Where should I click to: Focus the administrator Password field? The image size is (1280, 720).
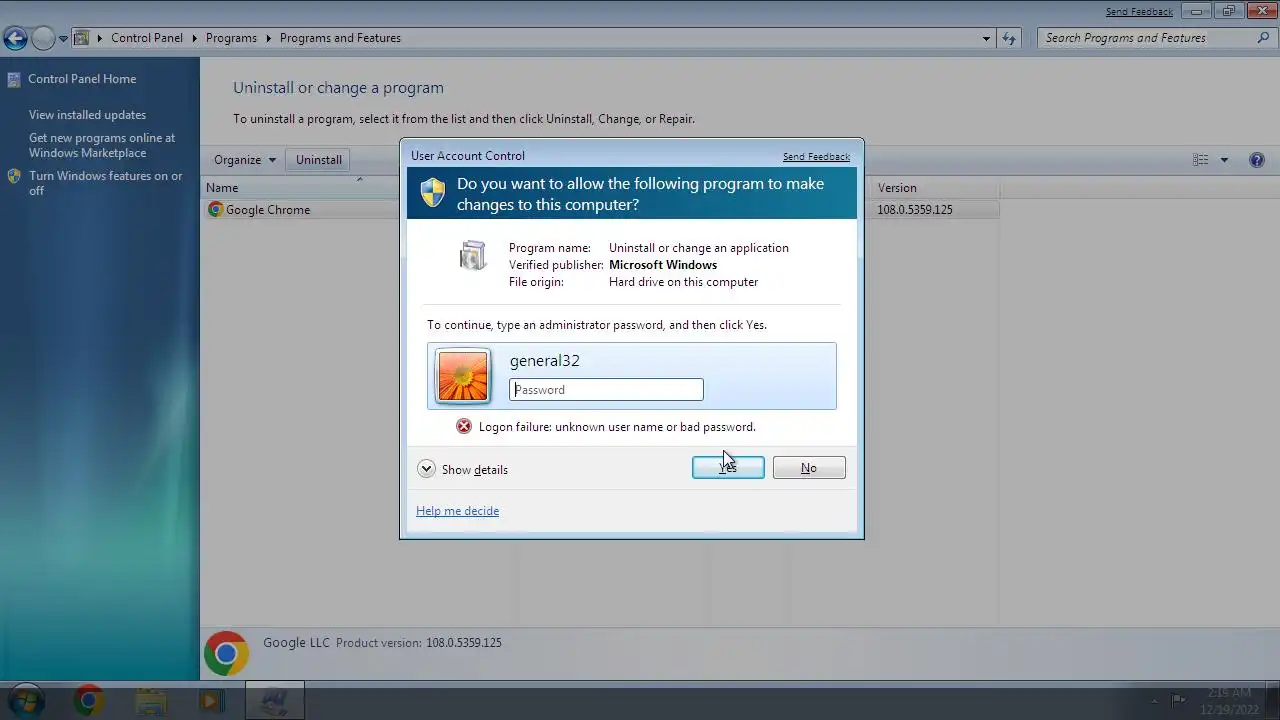[606, 390]
